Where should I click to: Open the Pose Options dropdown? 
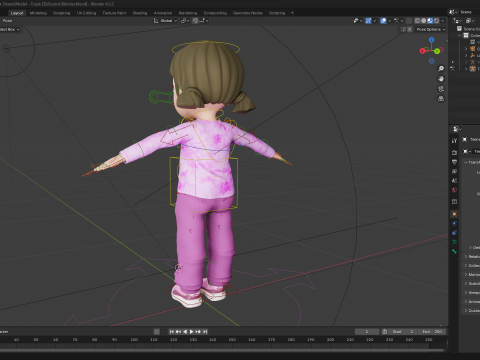pyautogui.click(x=431, y=29)
